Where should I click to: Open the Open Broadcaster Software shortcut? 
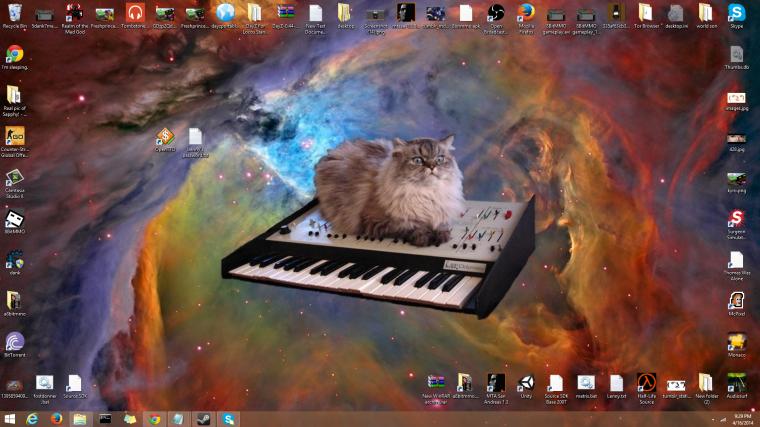(x=496, y=18)
